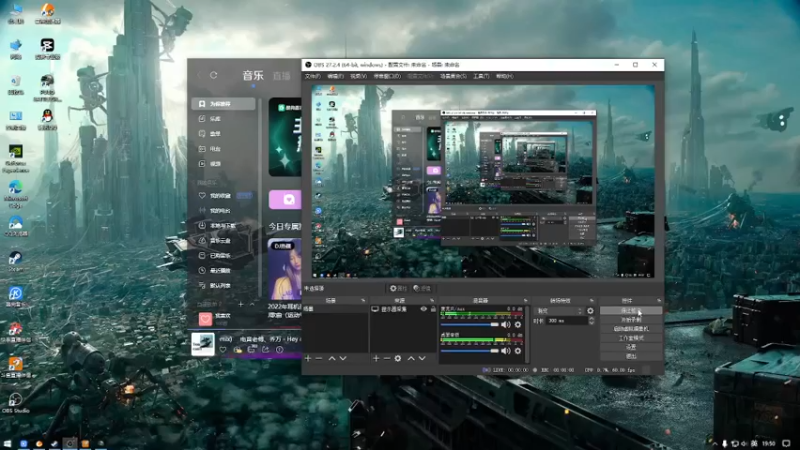
Task: Click the back arrow in the music app header
Action: [x=199, y=75]
